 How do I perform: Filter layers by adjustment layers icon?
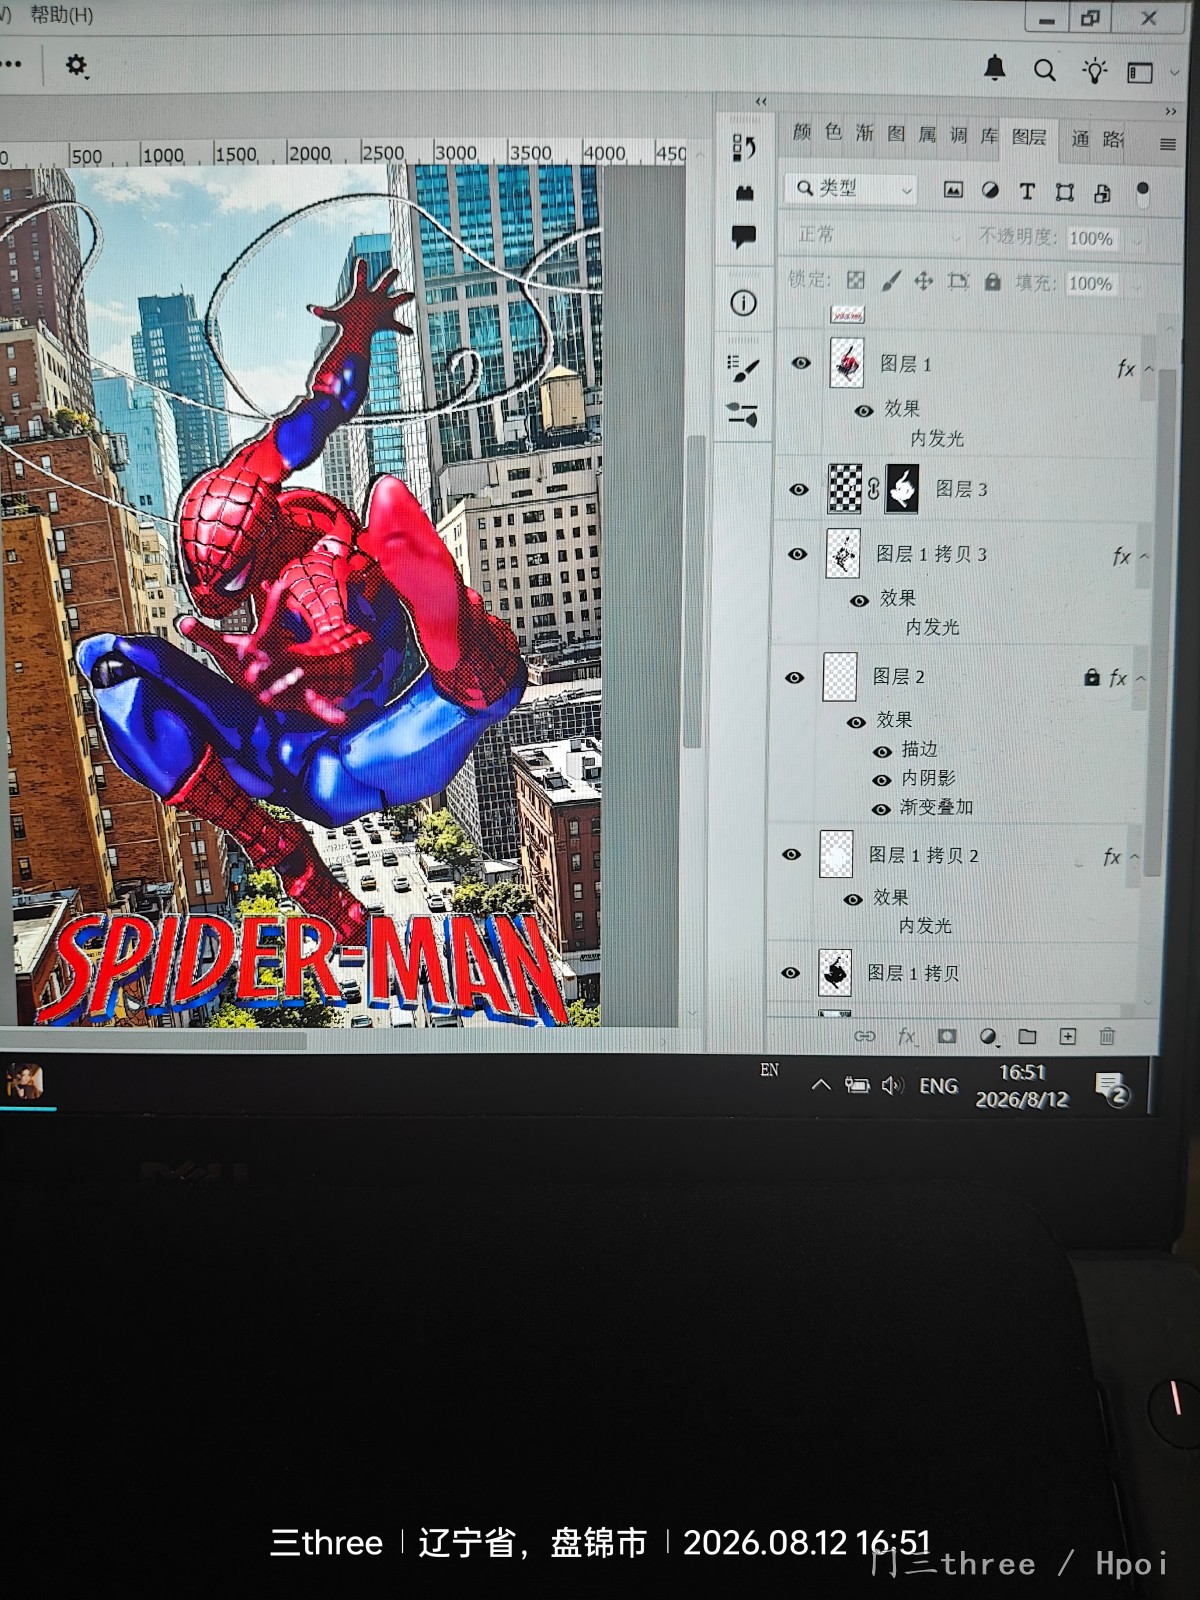(x=990, y=190)
